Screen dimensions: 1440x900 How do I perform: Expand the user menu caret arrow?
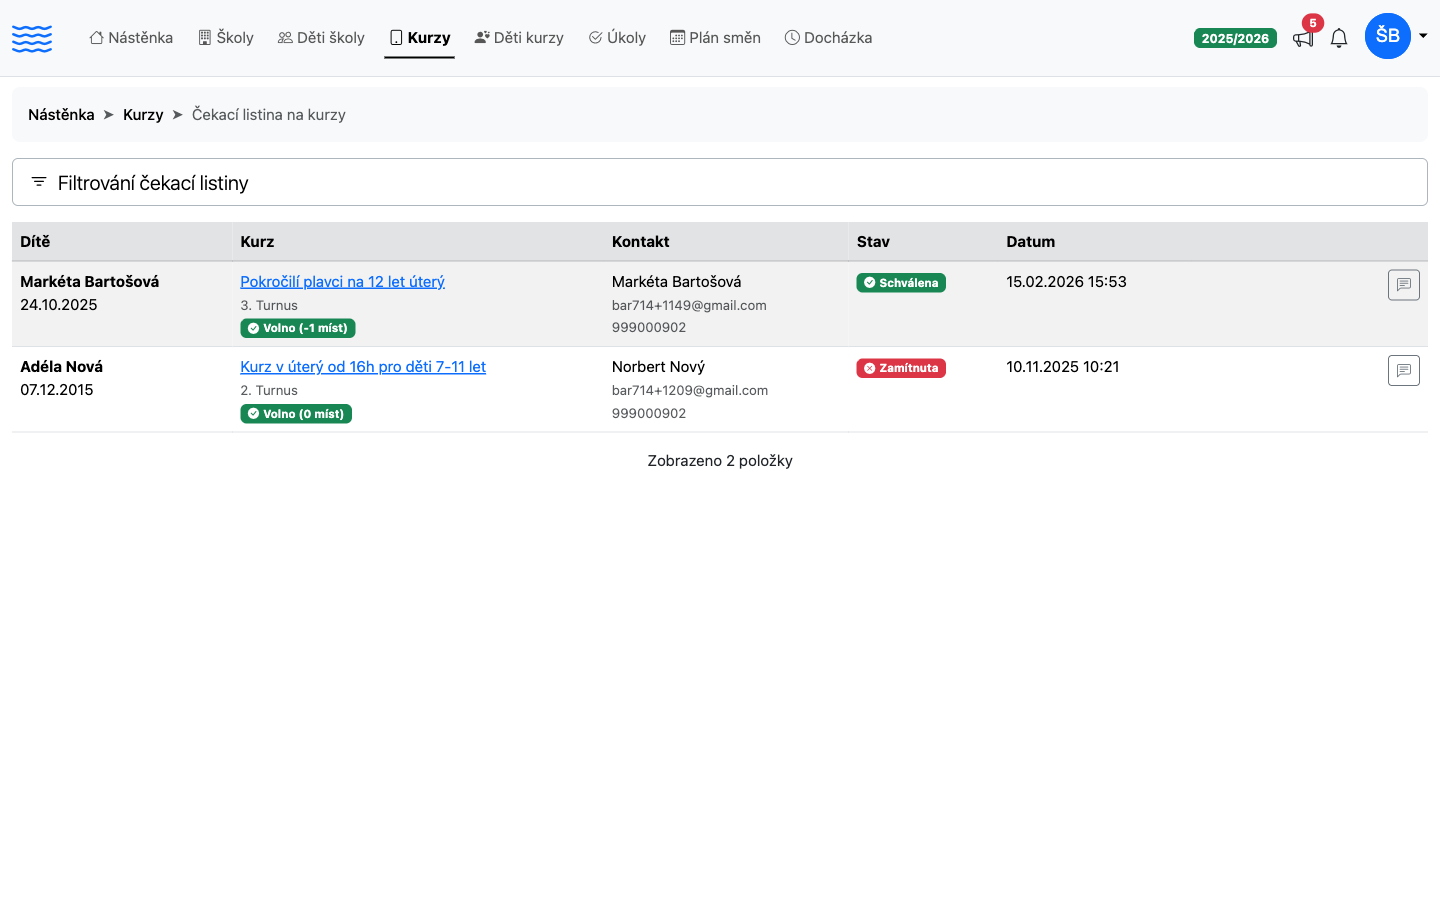(x=1423, y=36)
